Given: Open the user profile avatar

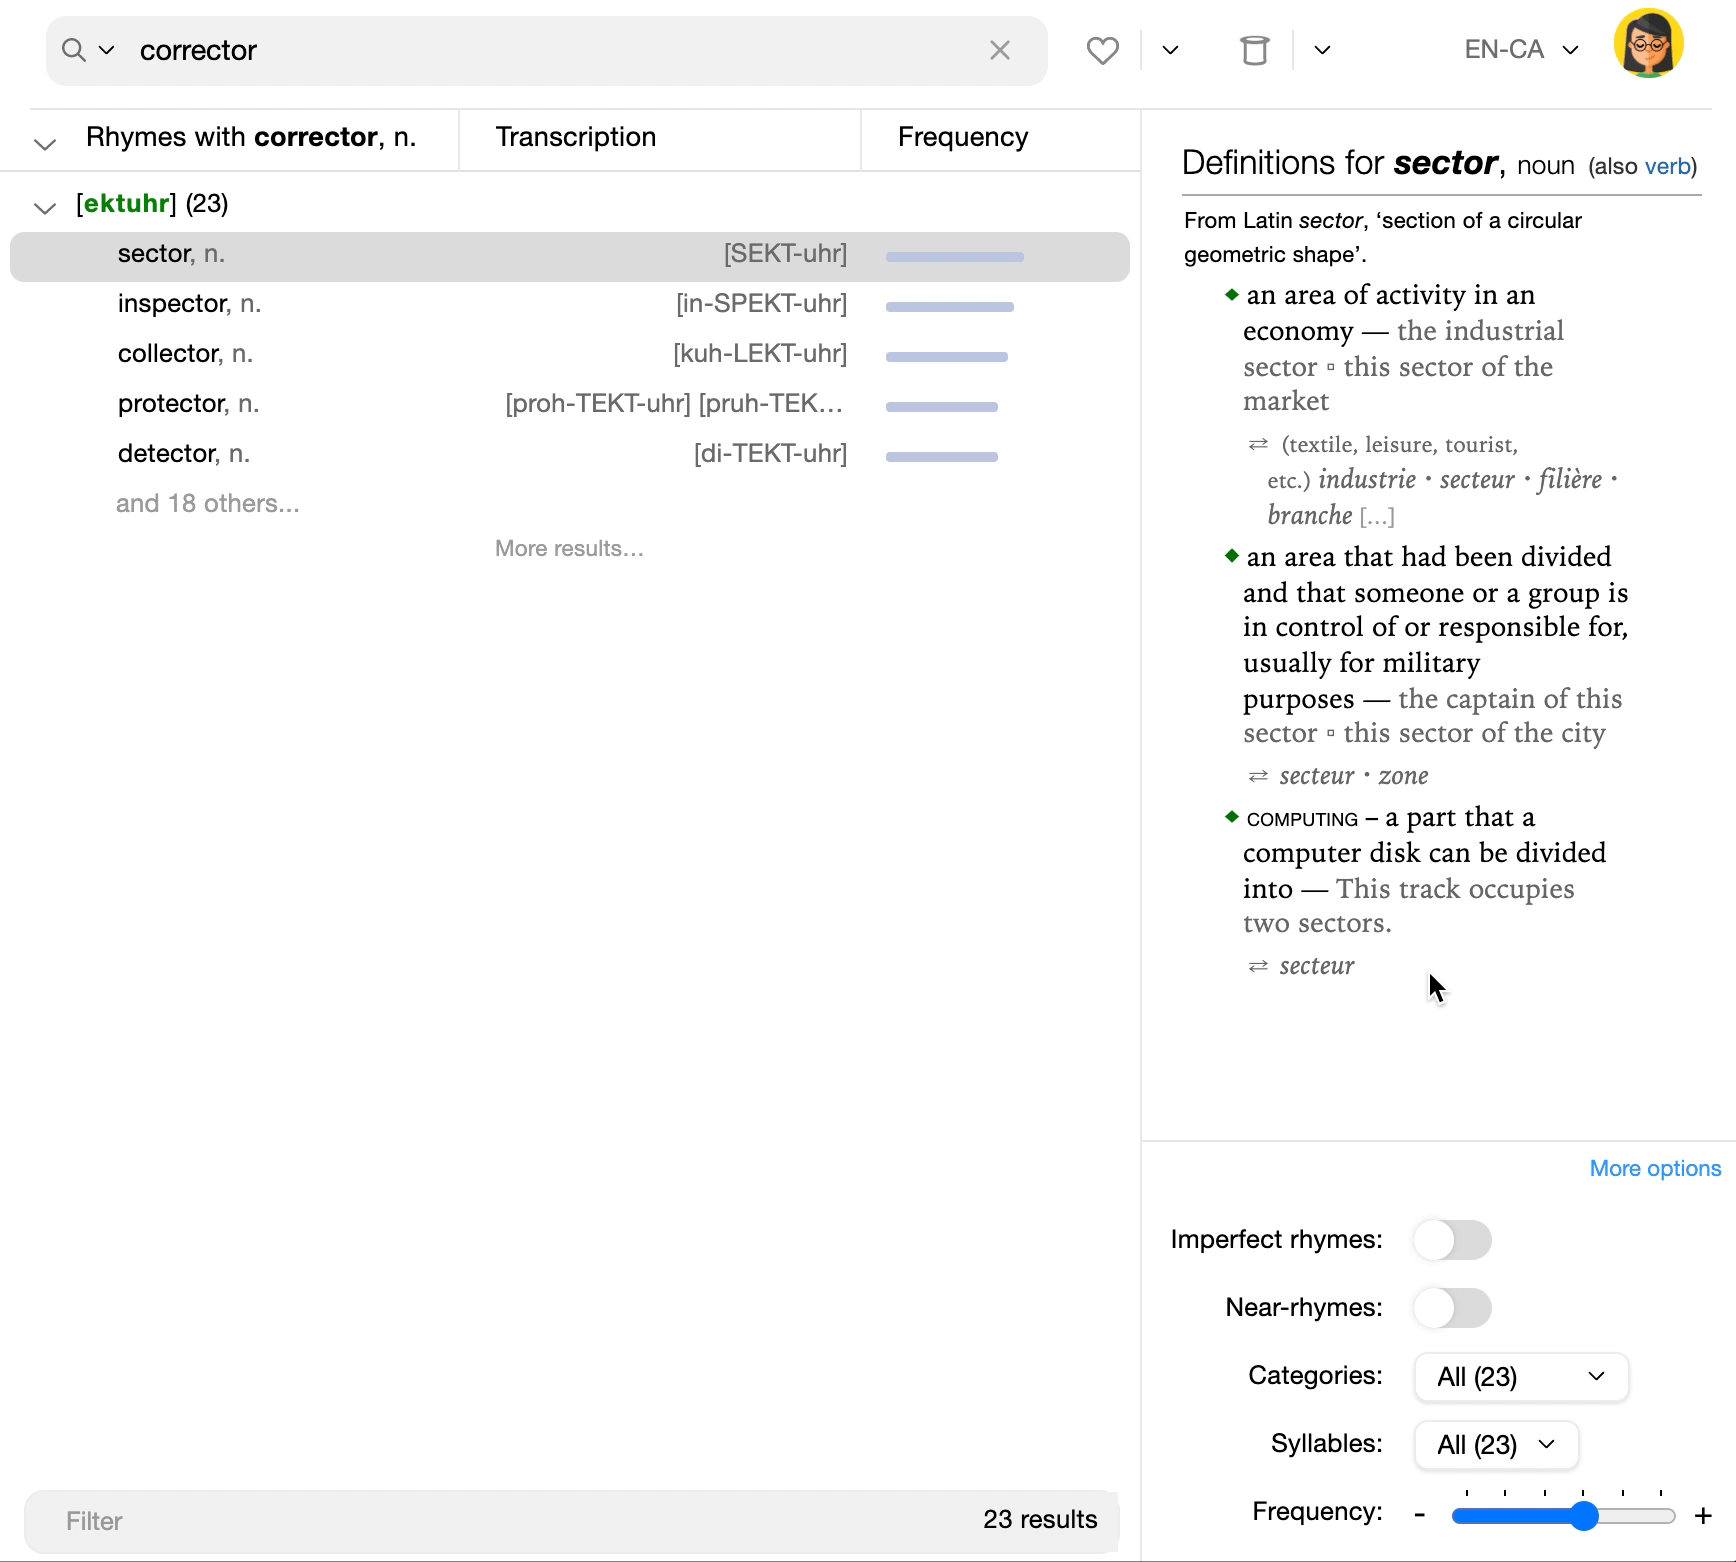Looking at the screenshot, I should pyautogui.click(x=1648, y=45).
